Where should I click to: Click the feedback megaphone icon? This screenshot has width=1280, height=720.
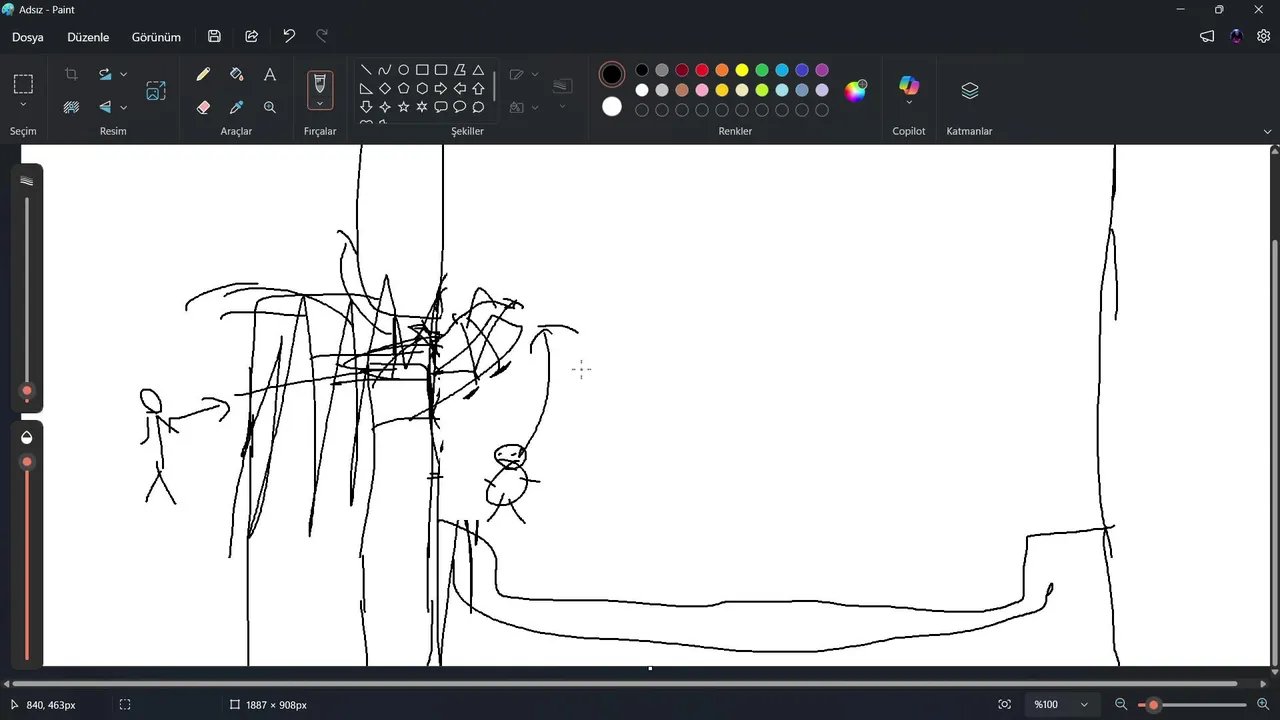[x=1207, y=36]
